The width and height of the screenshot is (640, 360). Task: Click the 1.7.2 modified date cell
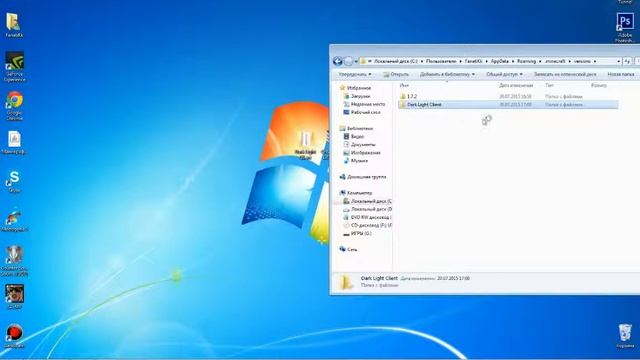tap(515, 96)
